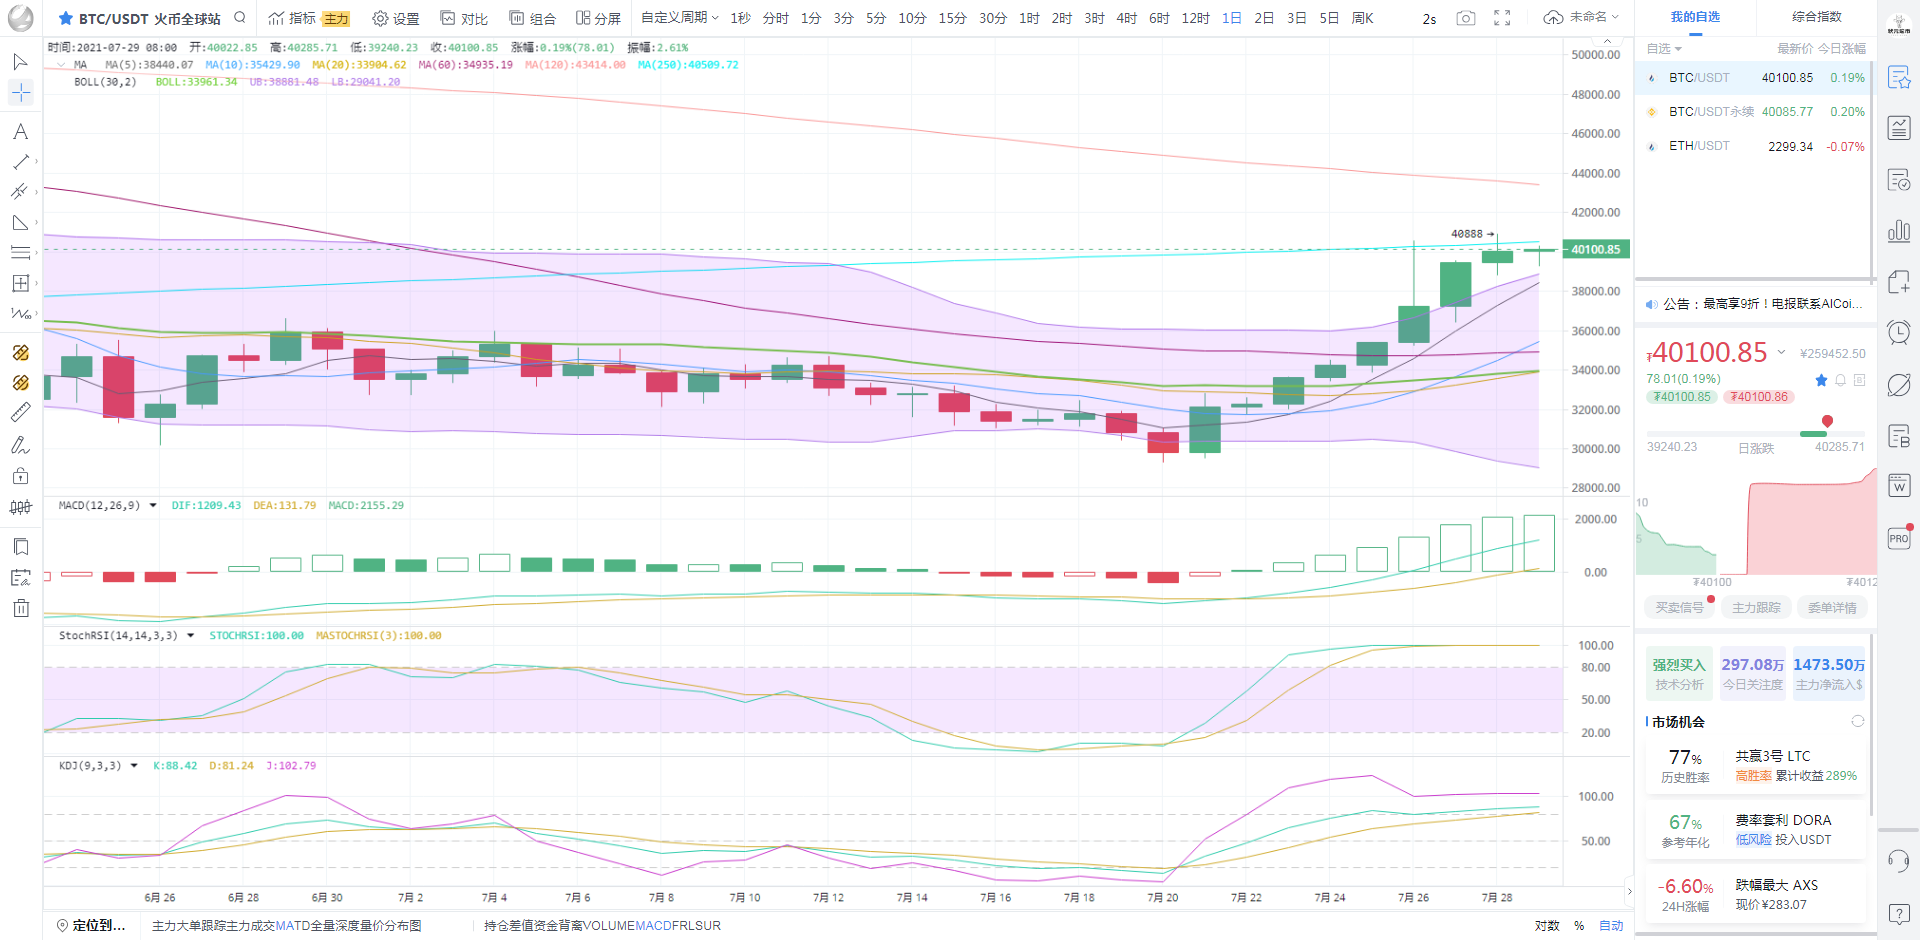The image size is (1920, 940).
Task: Collapse the MA indicator legend chevron
Action: (61, 65)
